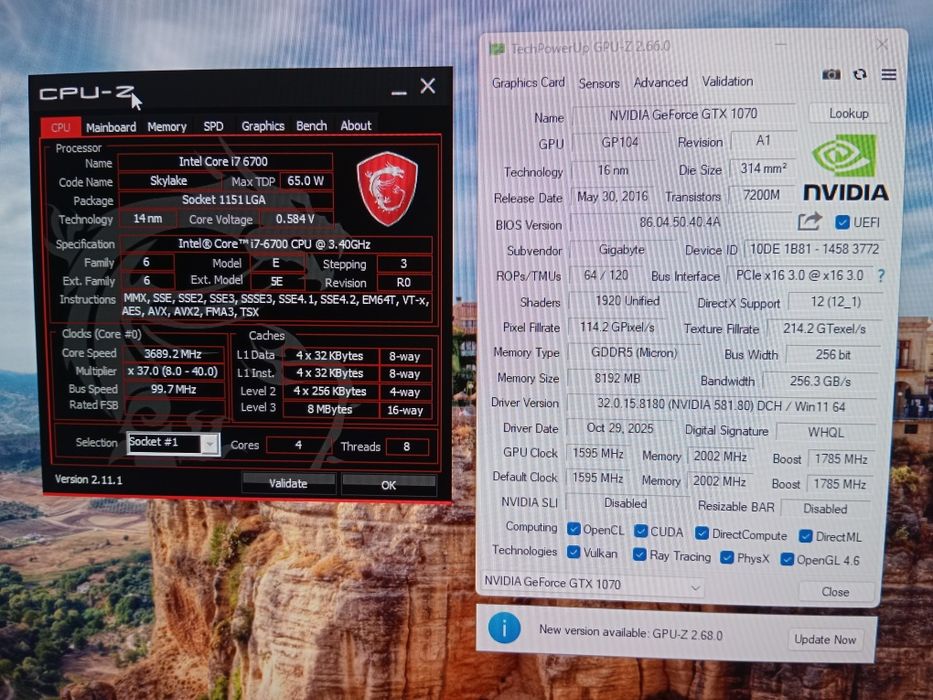The width and height of the screenshot is (933, 700).
Task: Open the About tab in CPU-Z
Action: (x=355, y=126)
